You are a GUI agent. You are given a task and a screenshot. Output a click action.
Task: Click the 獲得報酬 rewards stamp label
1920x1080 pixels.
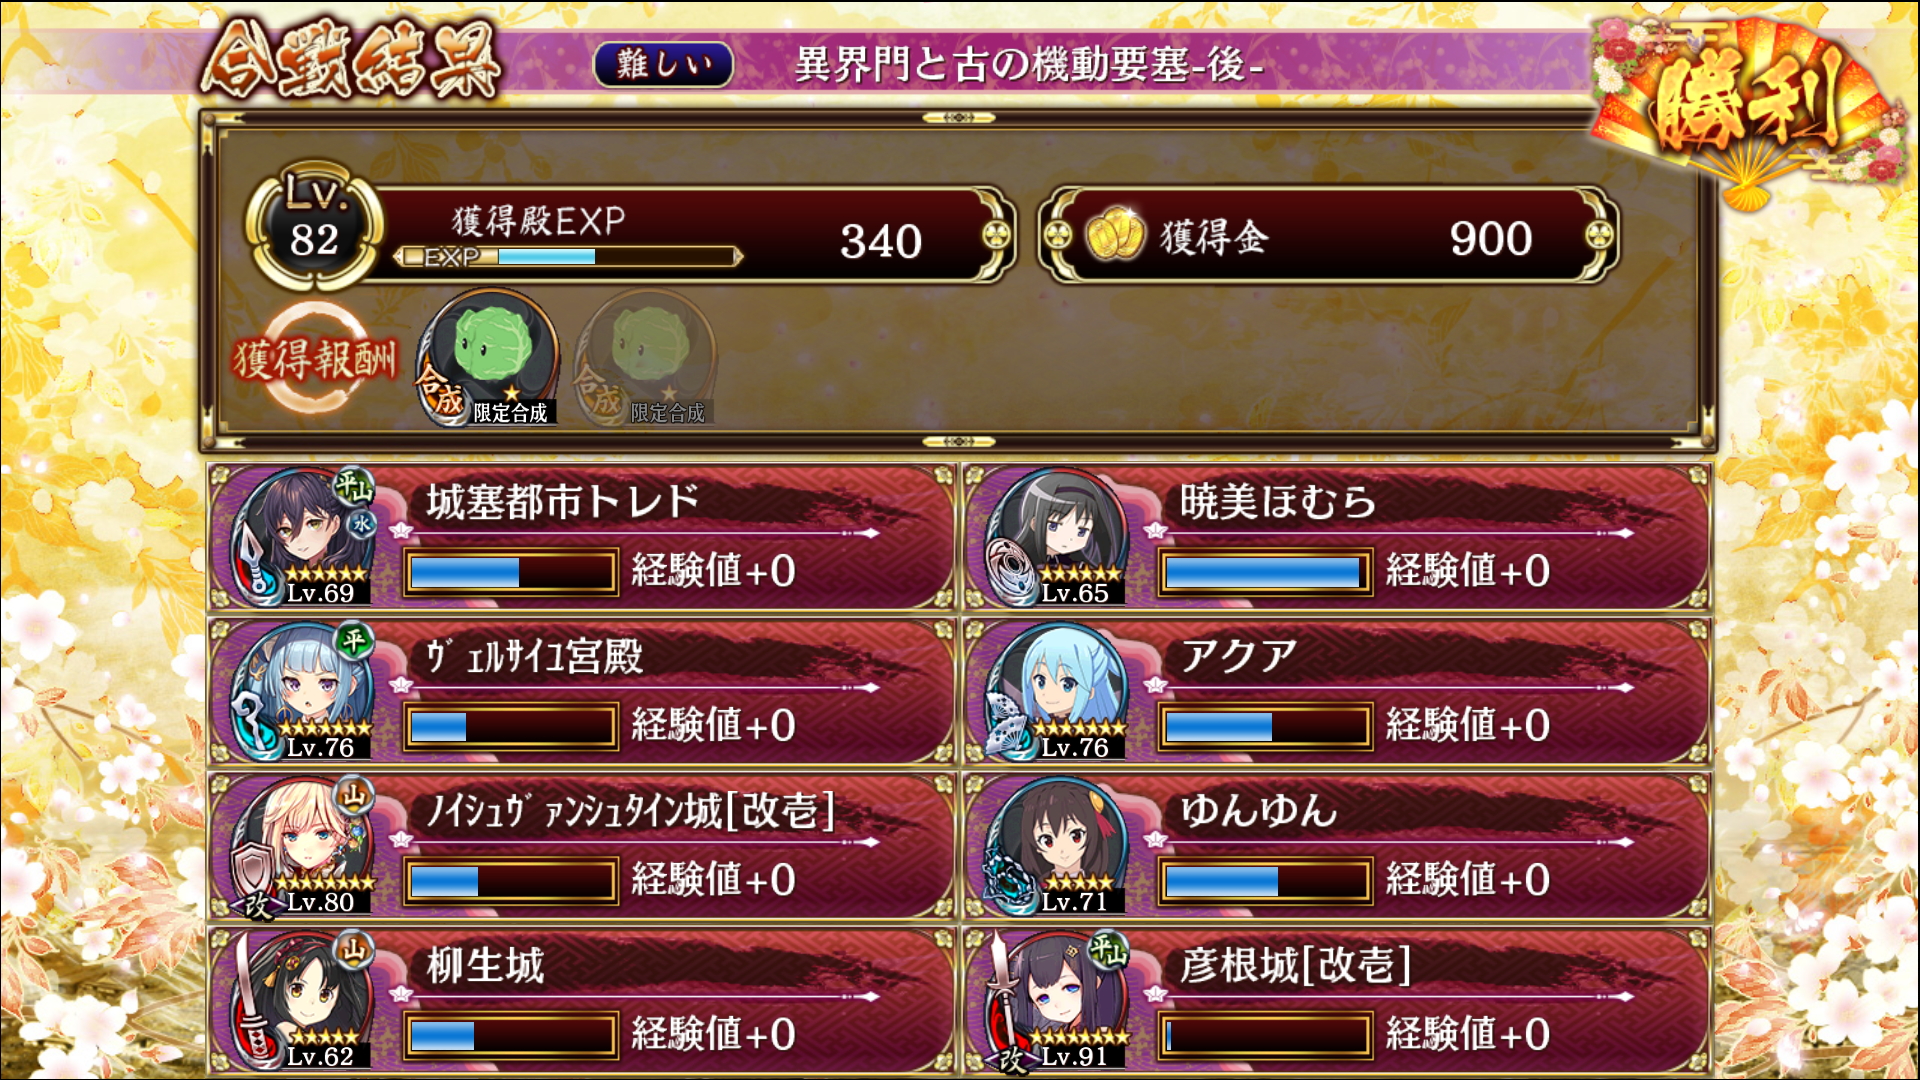(x=315, y=358)
